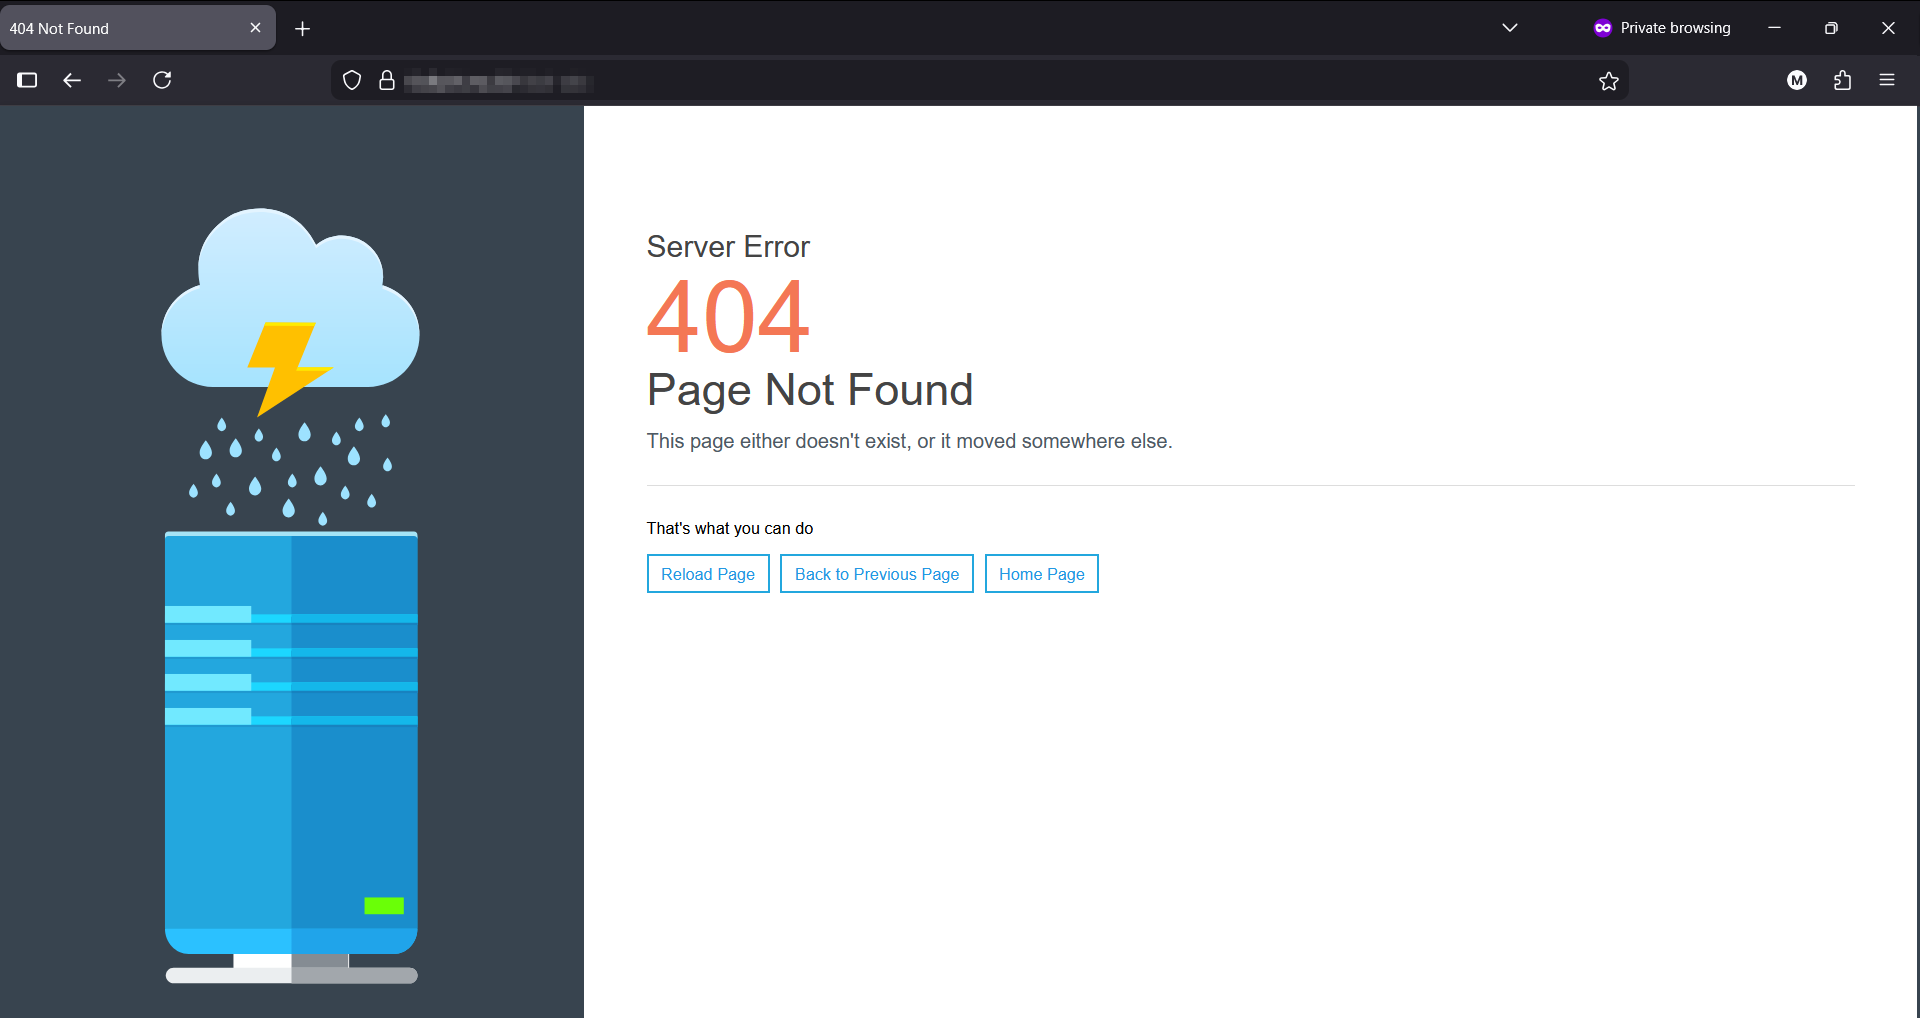Click the Reload Page button
Screen dimensions: 1920x1018
tap(707, 573)
